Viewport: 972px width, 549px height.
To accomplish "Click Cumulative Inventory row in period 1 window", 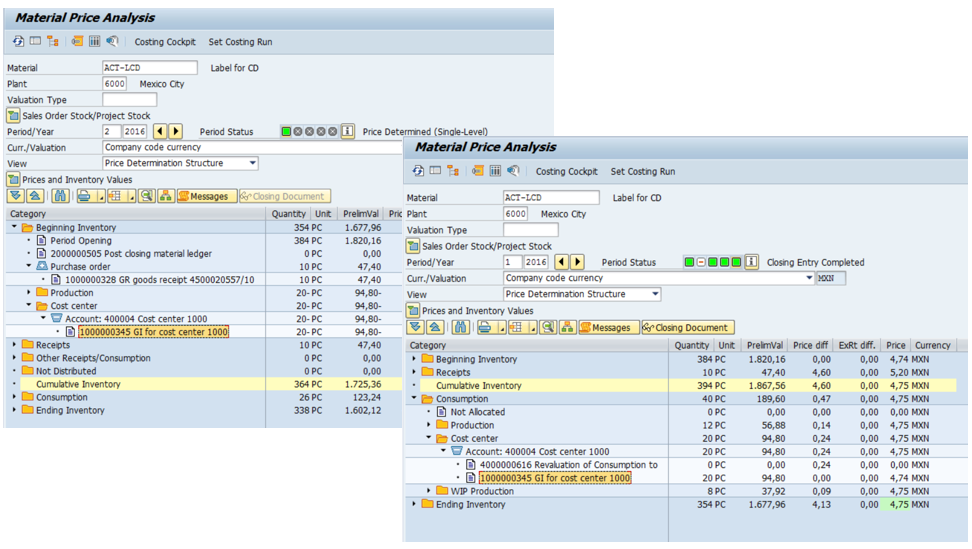I will click(681, 385).
